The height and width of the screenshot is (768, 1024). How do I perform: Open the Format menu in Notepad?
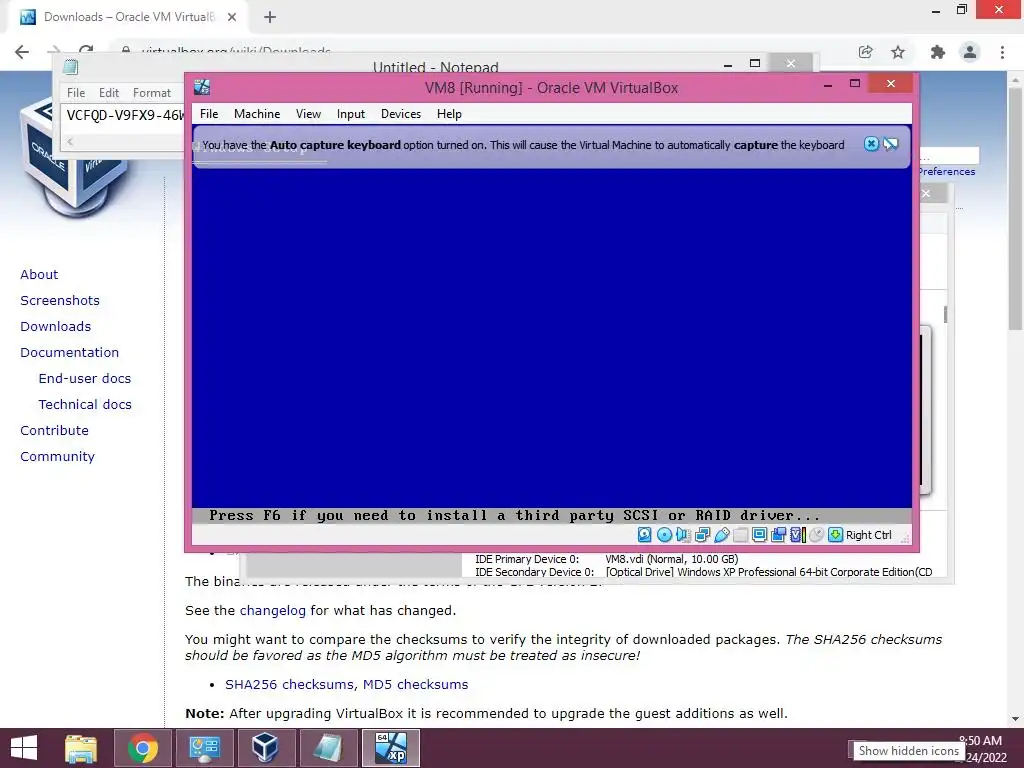coord(152,93)
